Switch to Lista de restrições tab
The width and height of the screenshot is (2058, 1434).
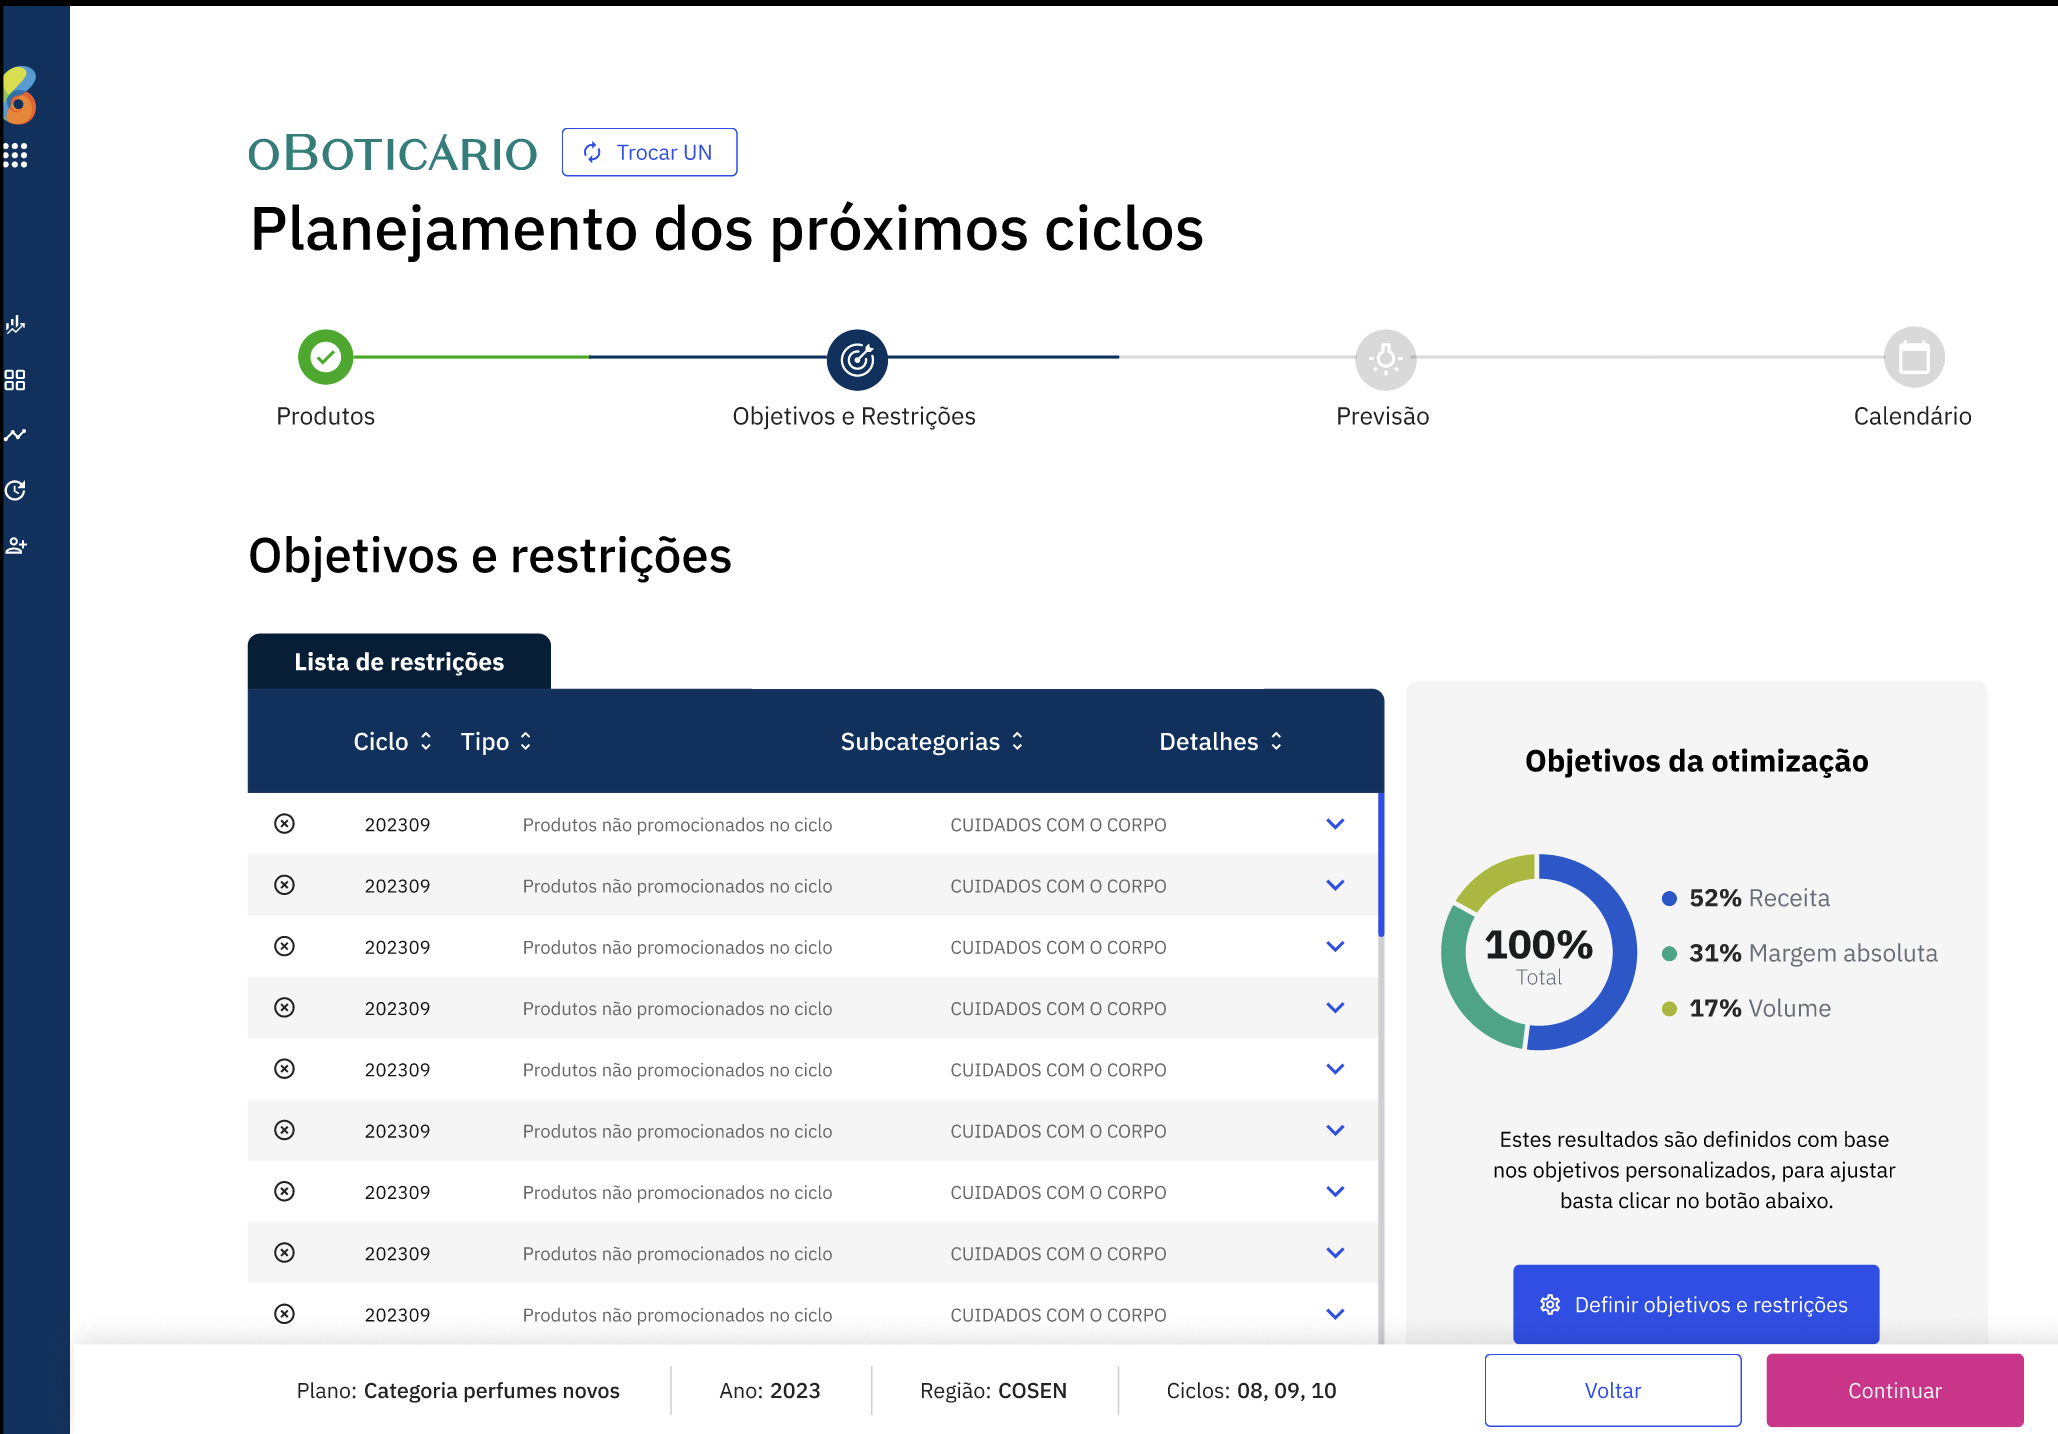point(399,662)
